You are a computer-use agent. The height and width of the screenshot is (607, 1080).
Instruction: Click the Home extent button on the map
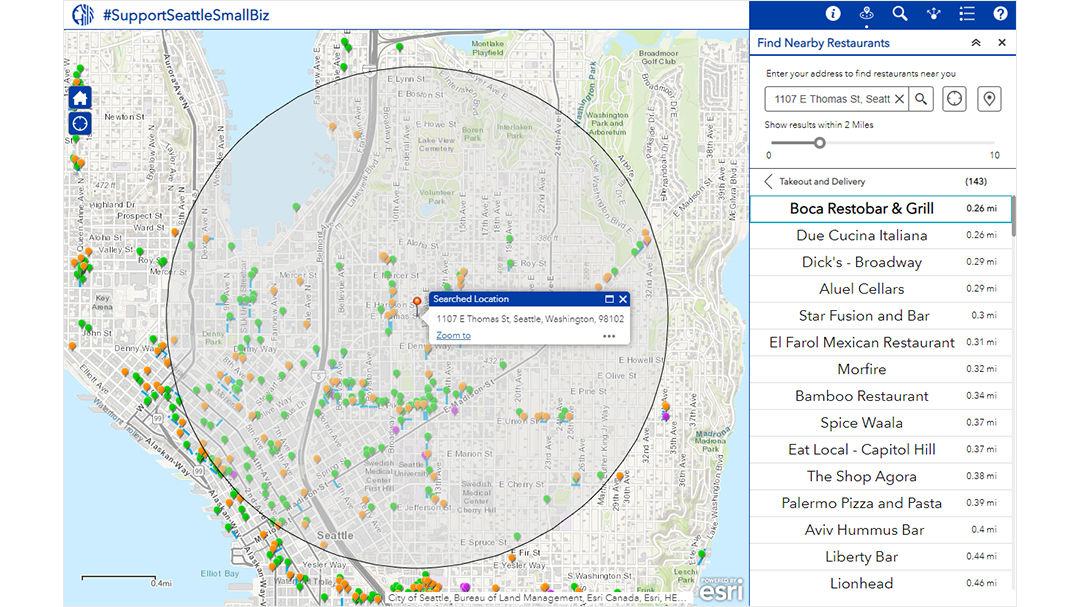point(78,97)
